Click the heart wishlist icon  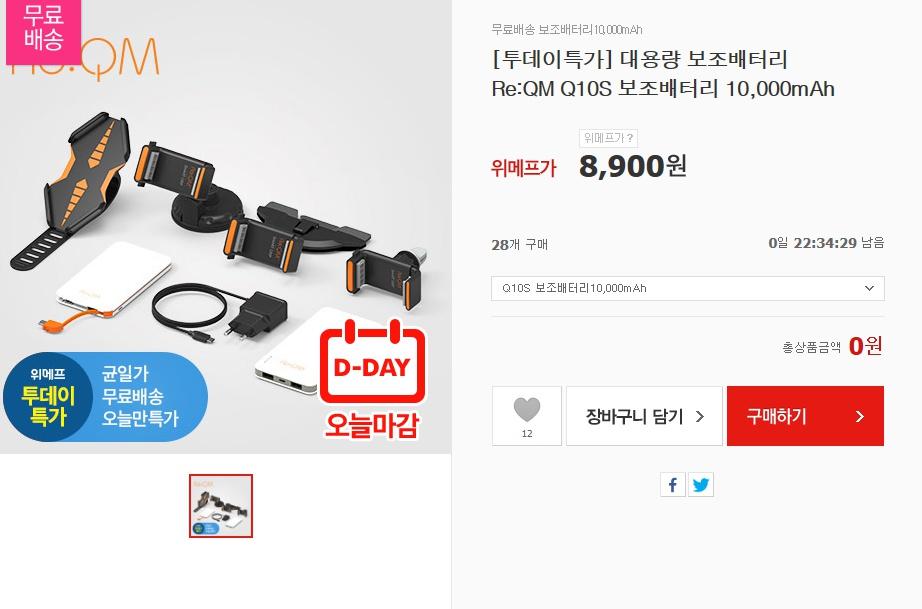coord(526,409)
